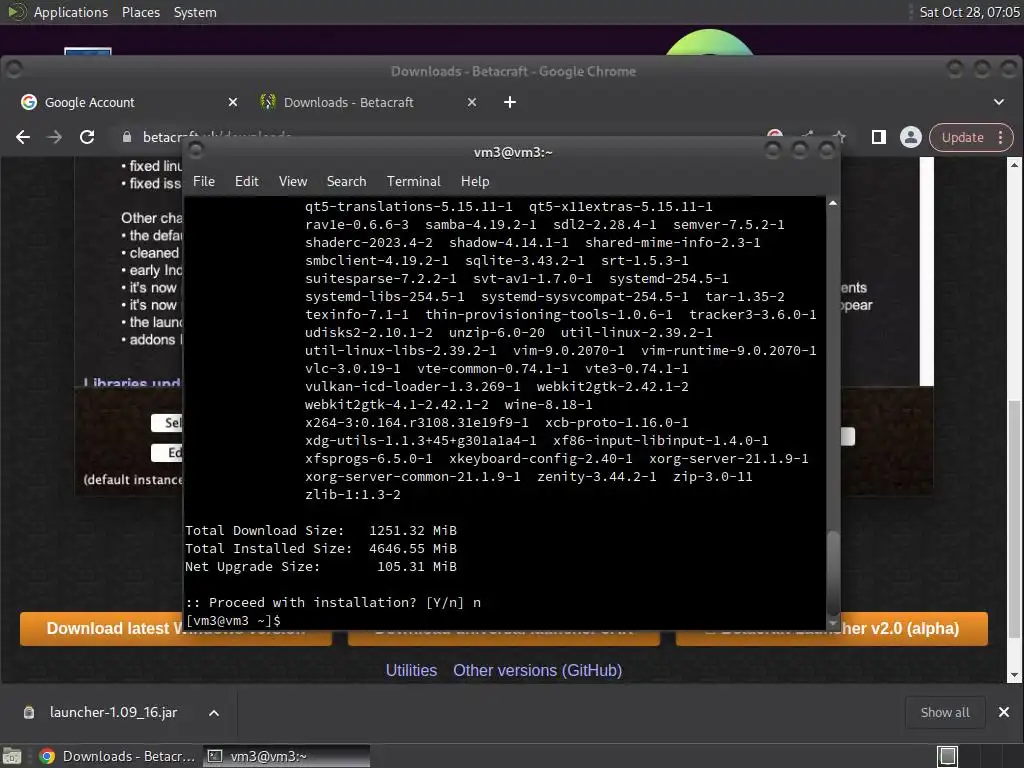Click the package text vlc-3.0.19-1
The image size is (1024, 768).
(x=353, y=368)
